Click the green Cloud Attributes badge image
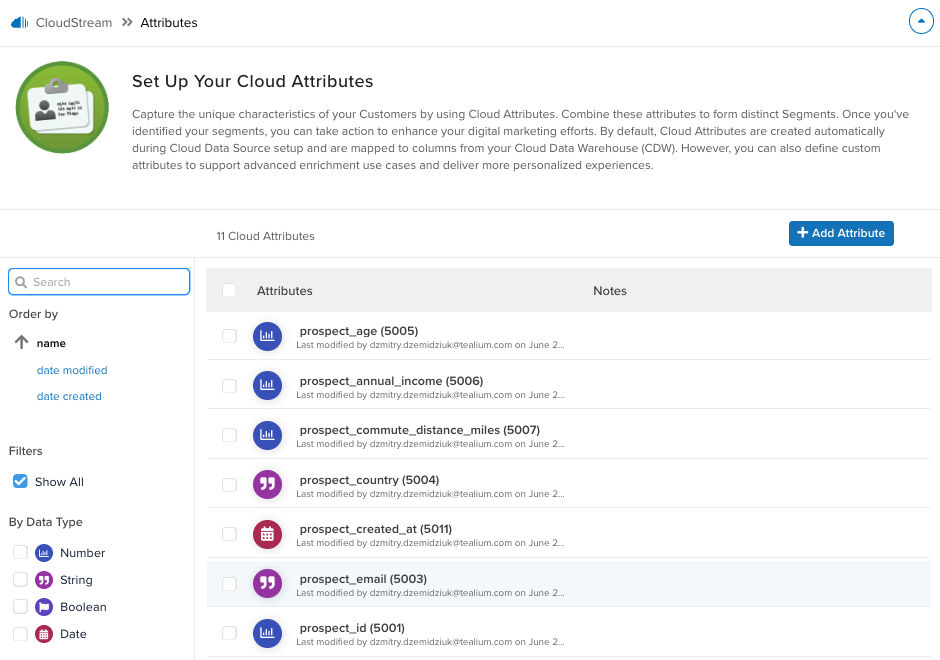 click(x=62, y=108)
